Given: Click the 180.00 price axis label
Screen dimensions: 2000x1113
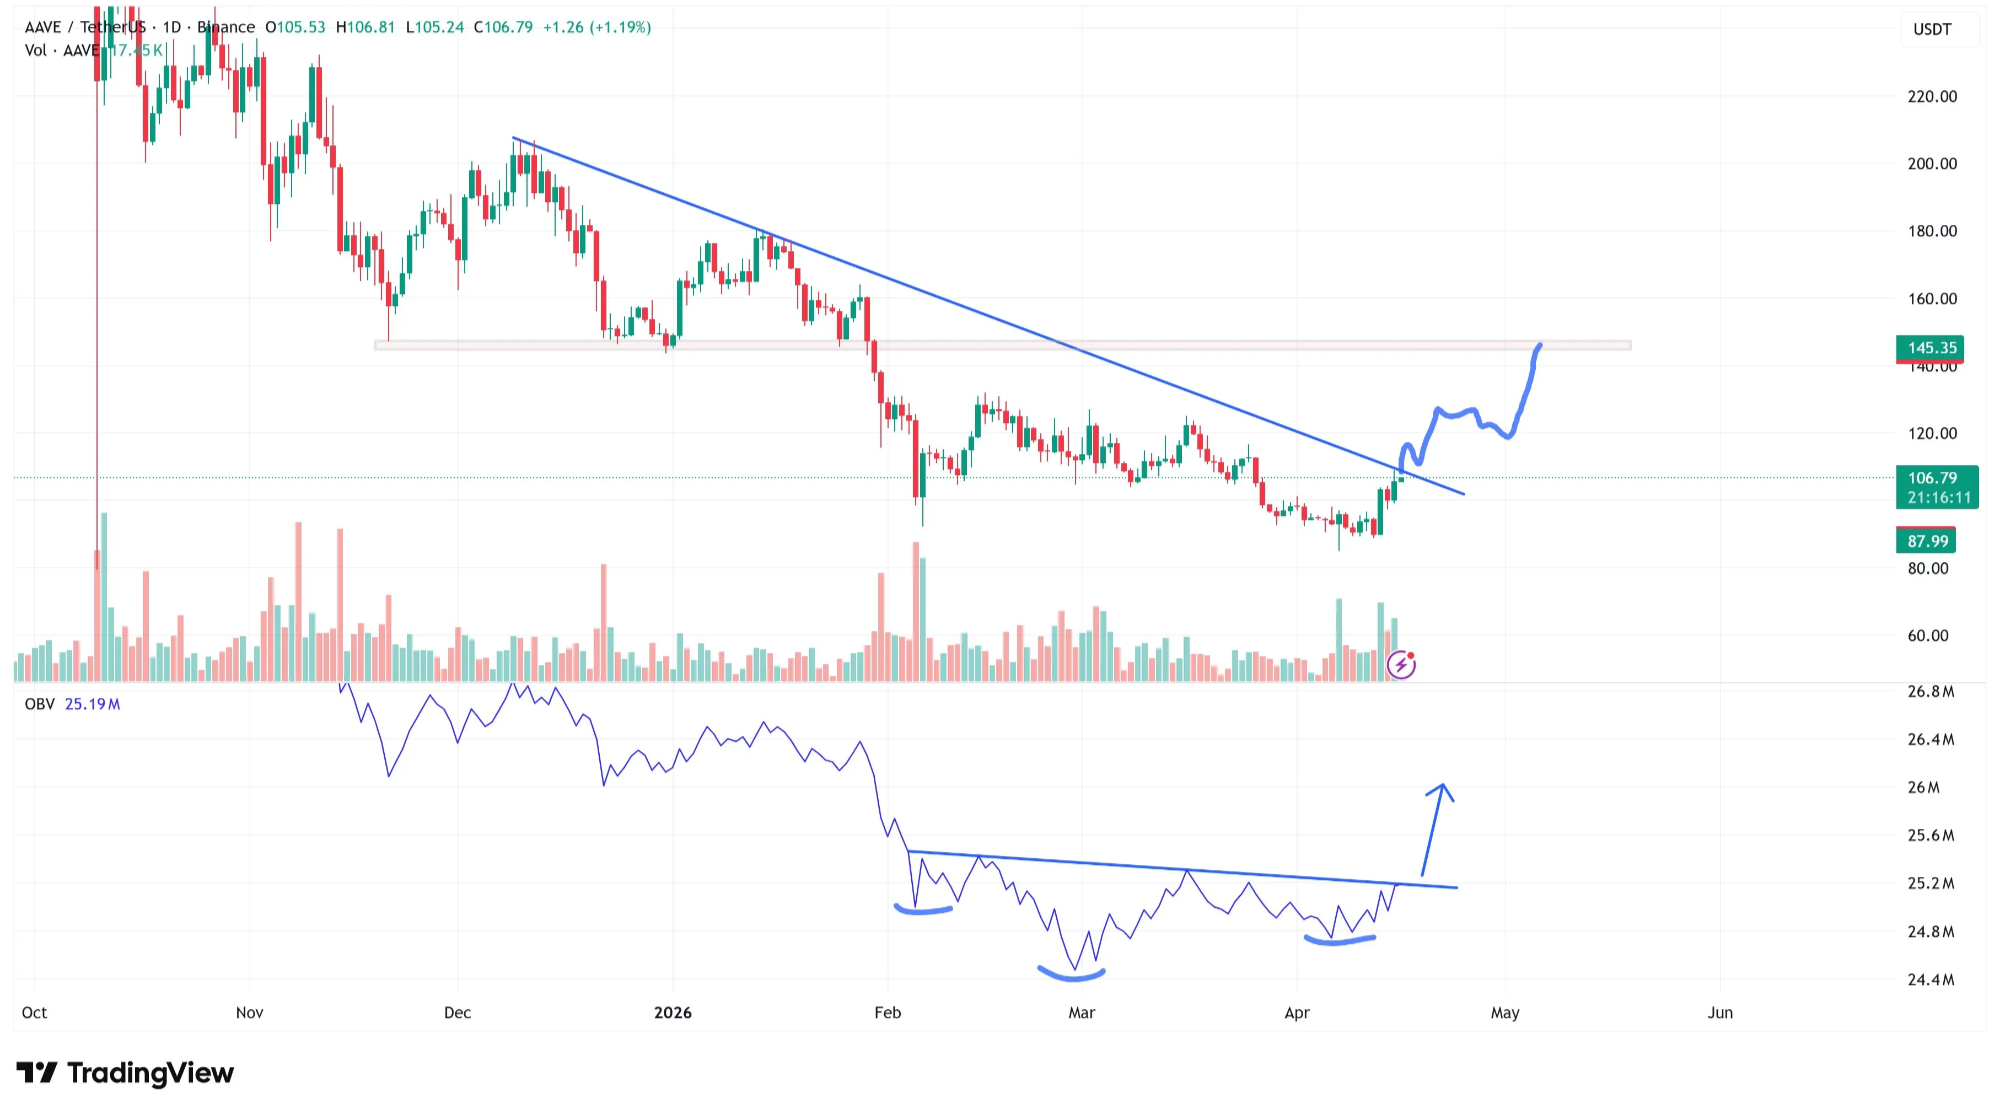Looking at the screenshot, I should (x=1932, y=230).
